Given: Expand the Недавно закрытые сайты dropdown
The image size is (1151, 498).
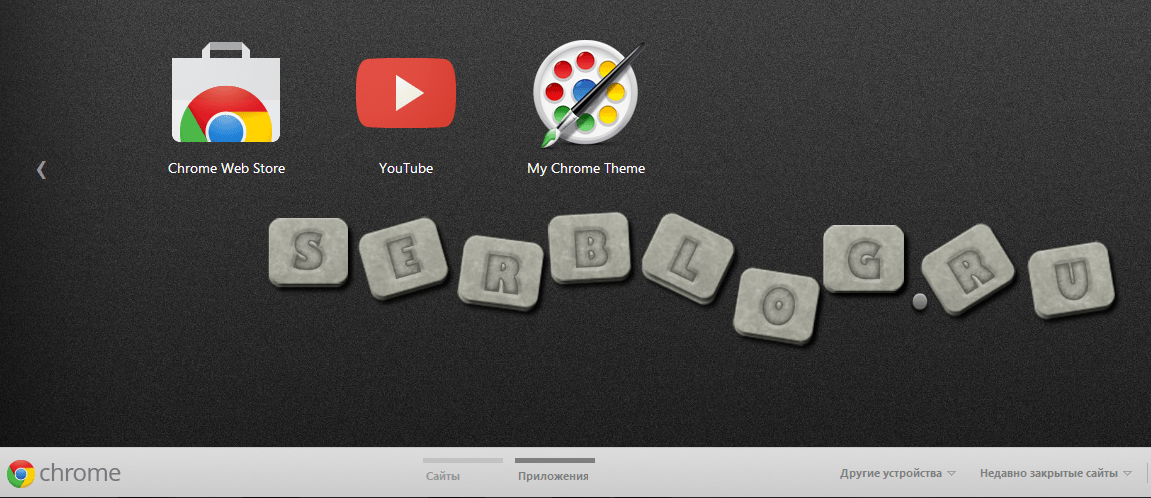Looking at the screenshot, I should [1056, 474].
